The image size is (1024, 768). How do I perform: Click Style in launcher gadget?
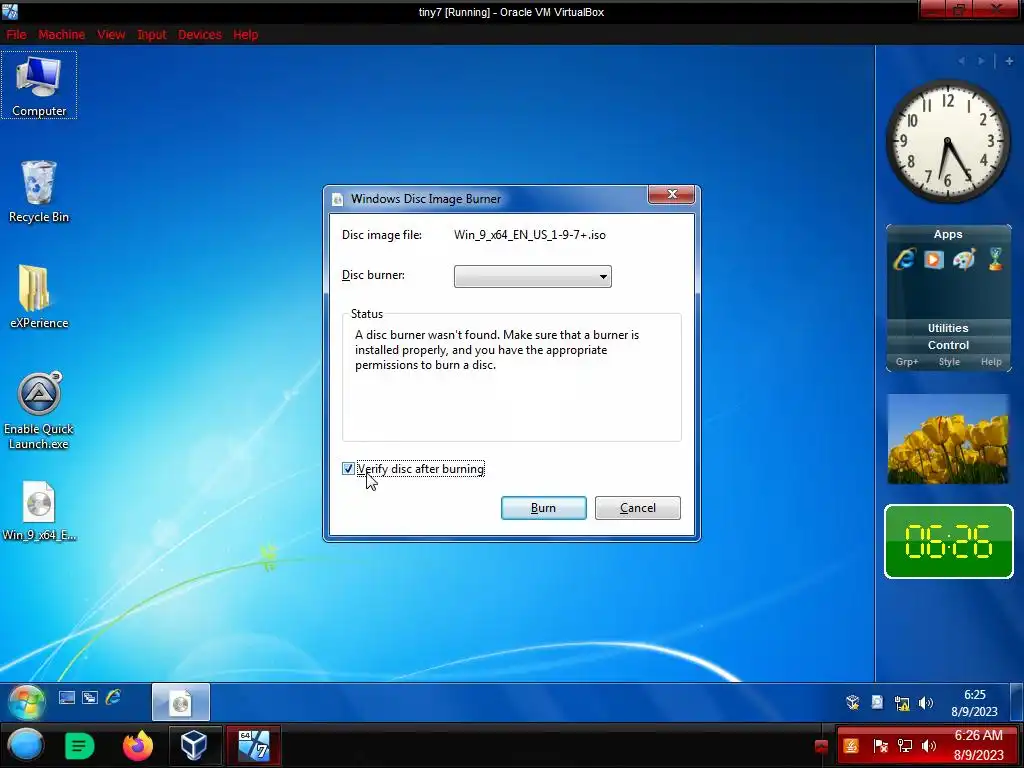click(x=949, y=362)
